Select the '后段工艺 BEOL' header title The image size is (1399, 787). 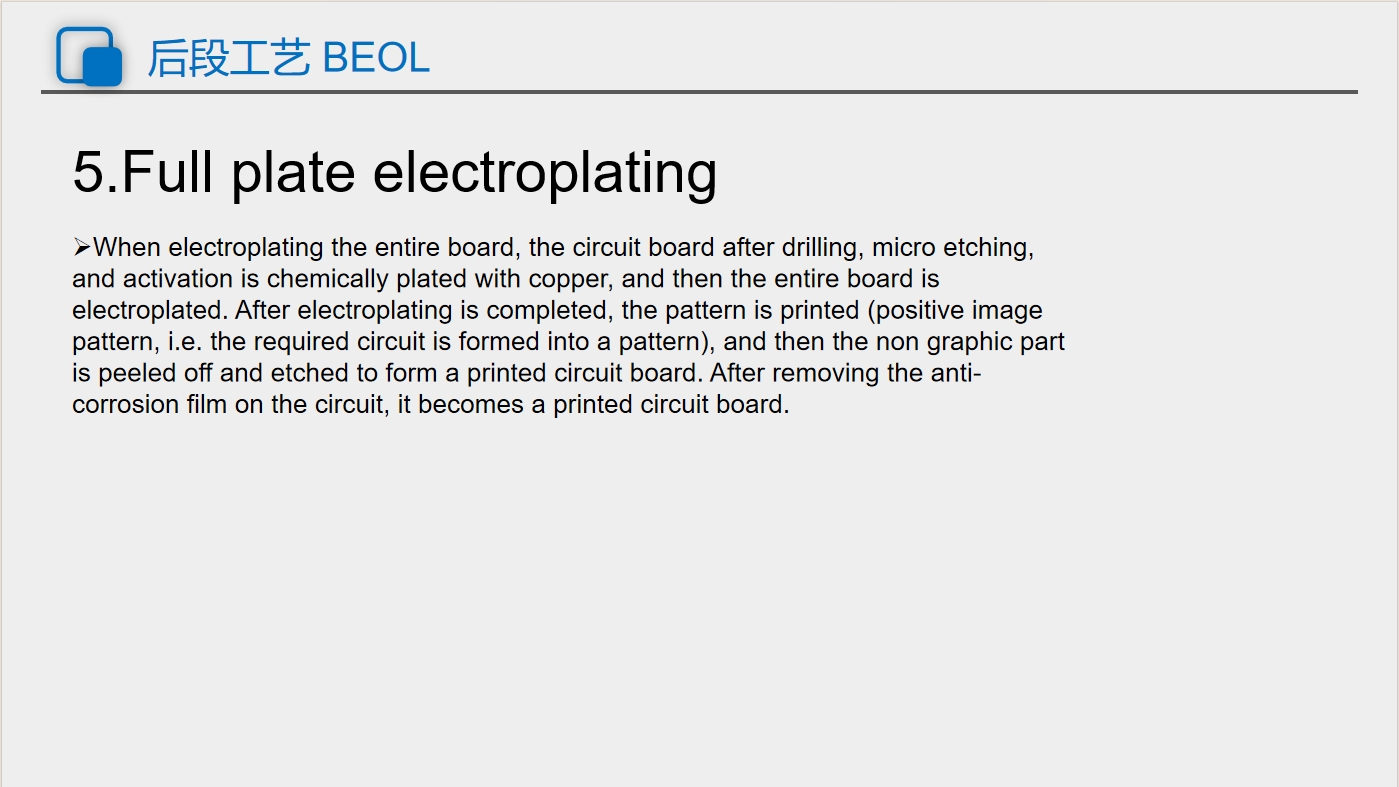[289, 58]
